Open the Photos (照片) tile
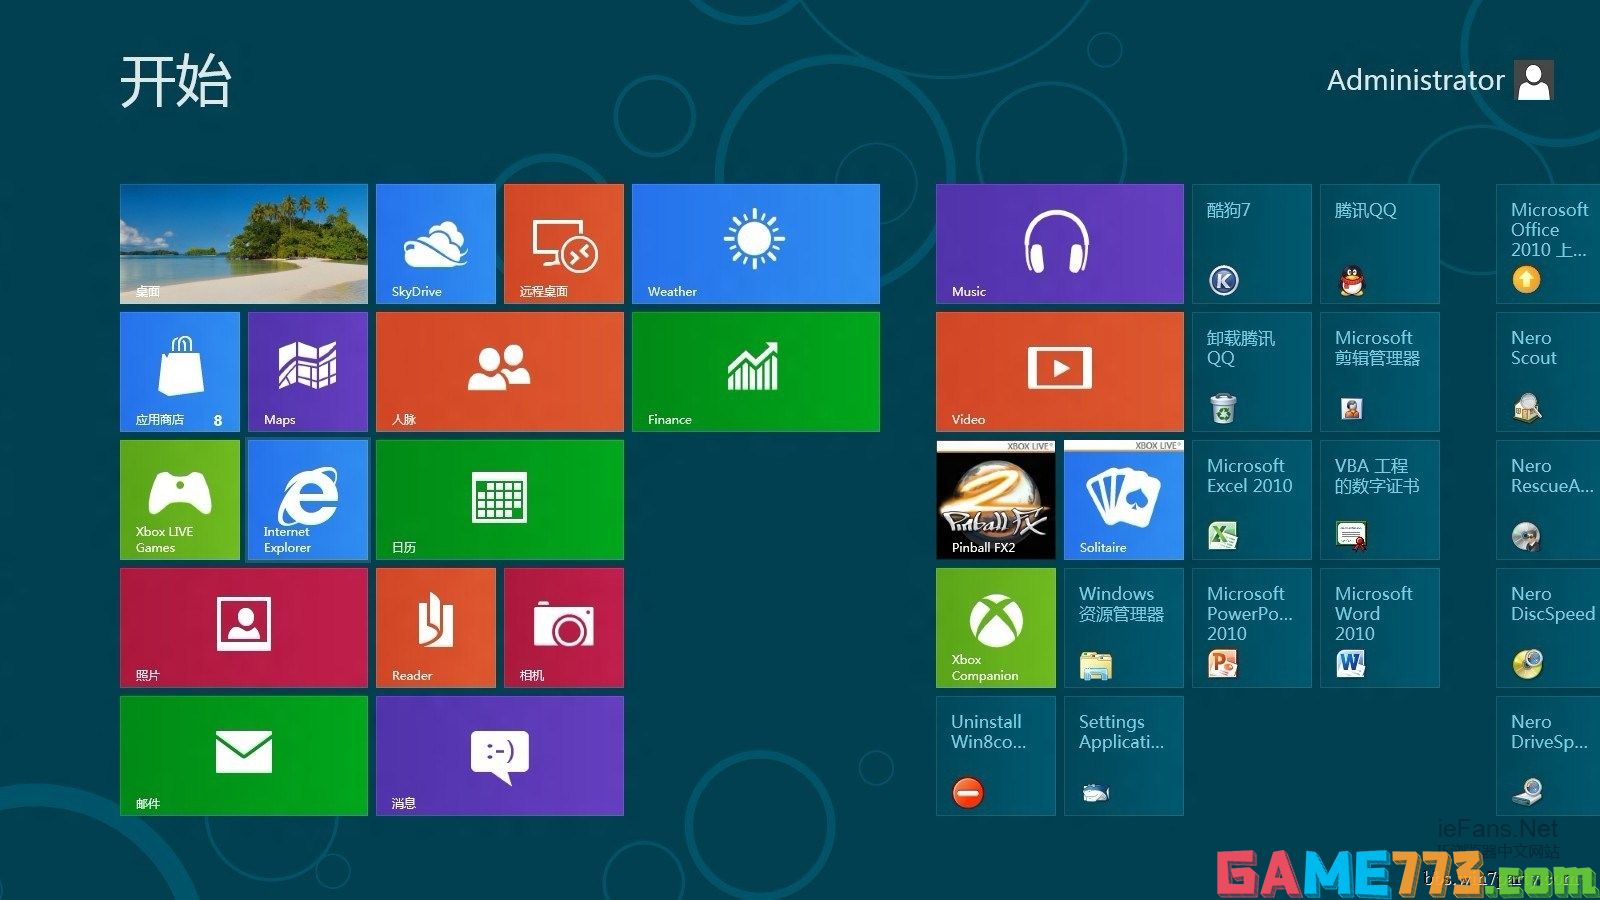The image size is (1600, 900). (244, 628)
